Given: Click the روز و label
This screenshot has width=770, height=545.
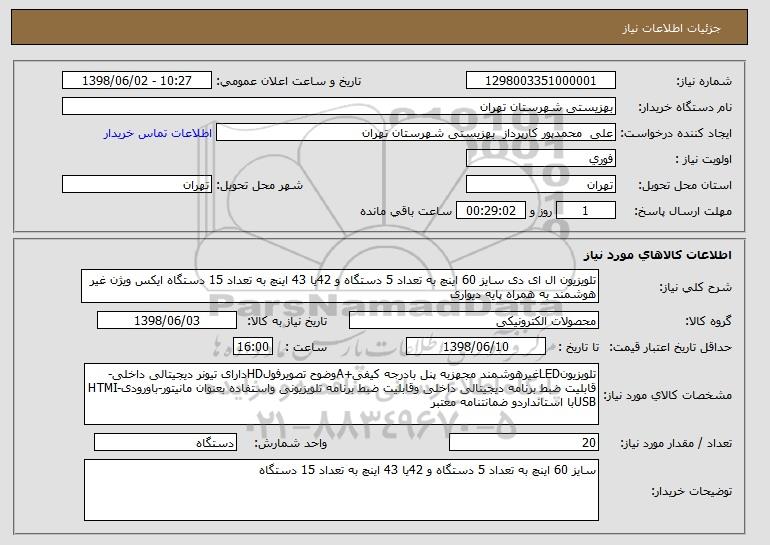Looking at the screenshot, I should pos(541,211).
